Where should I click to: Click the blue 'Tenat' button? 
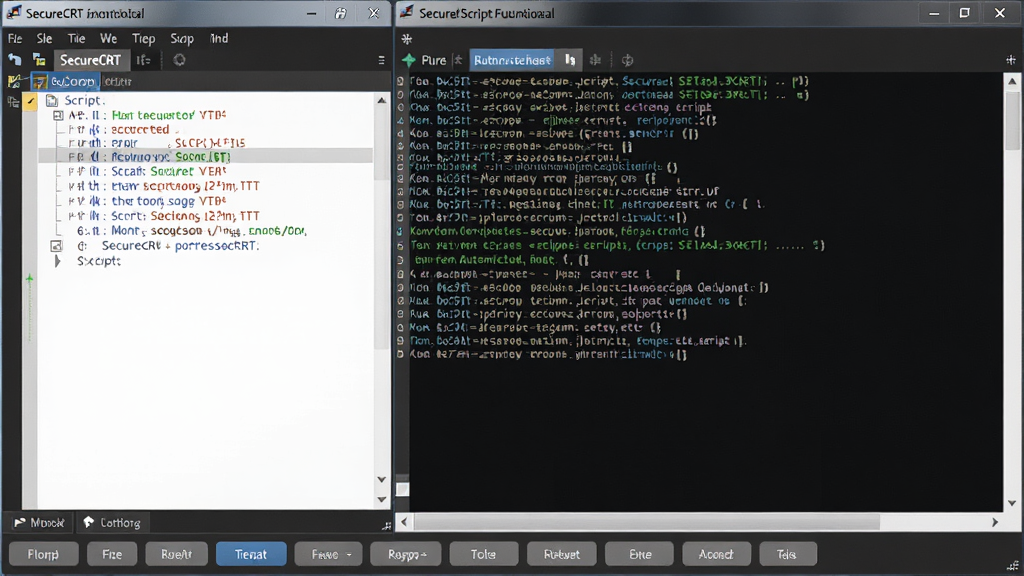coord(251,554)
